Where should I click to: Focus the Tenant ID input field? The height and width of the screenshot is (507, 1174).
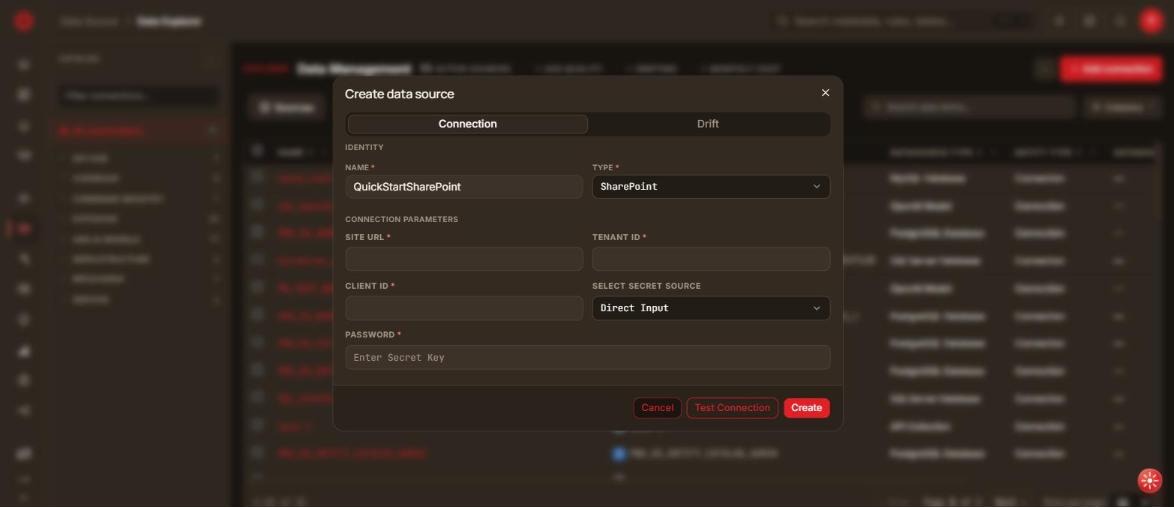(x=711, y=259)
